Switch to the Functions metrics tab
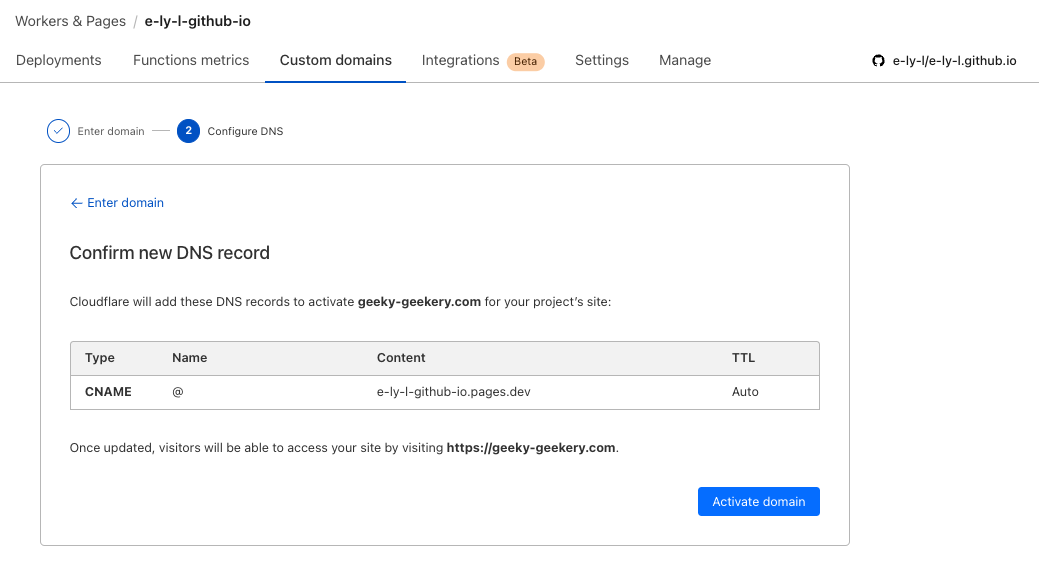1039x561 pixels. [191, 60]
